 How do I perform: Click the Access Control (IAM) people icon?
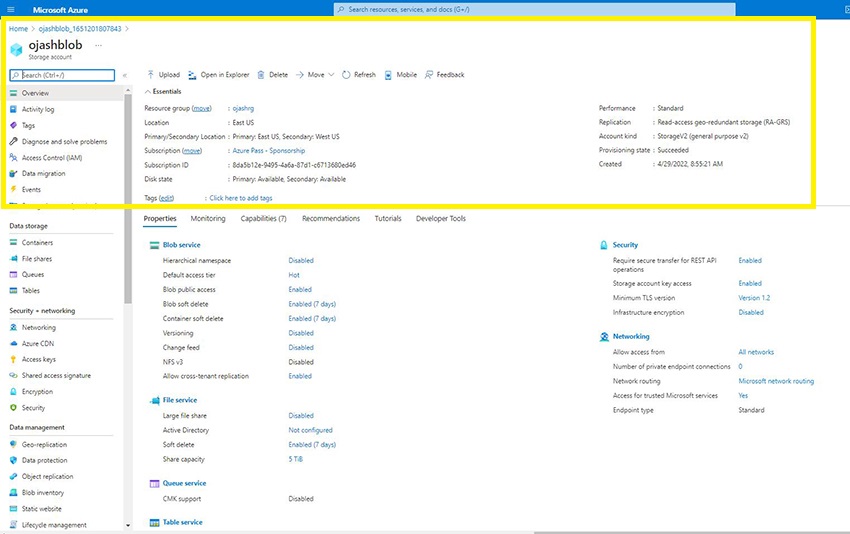pyautogui.click(x=14, y=158)
